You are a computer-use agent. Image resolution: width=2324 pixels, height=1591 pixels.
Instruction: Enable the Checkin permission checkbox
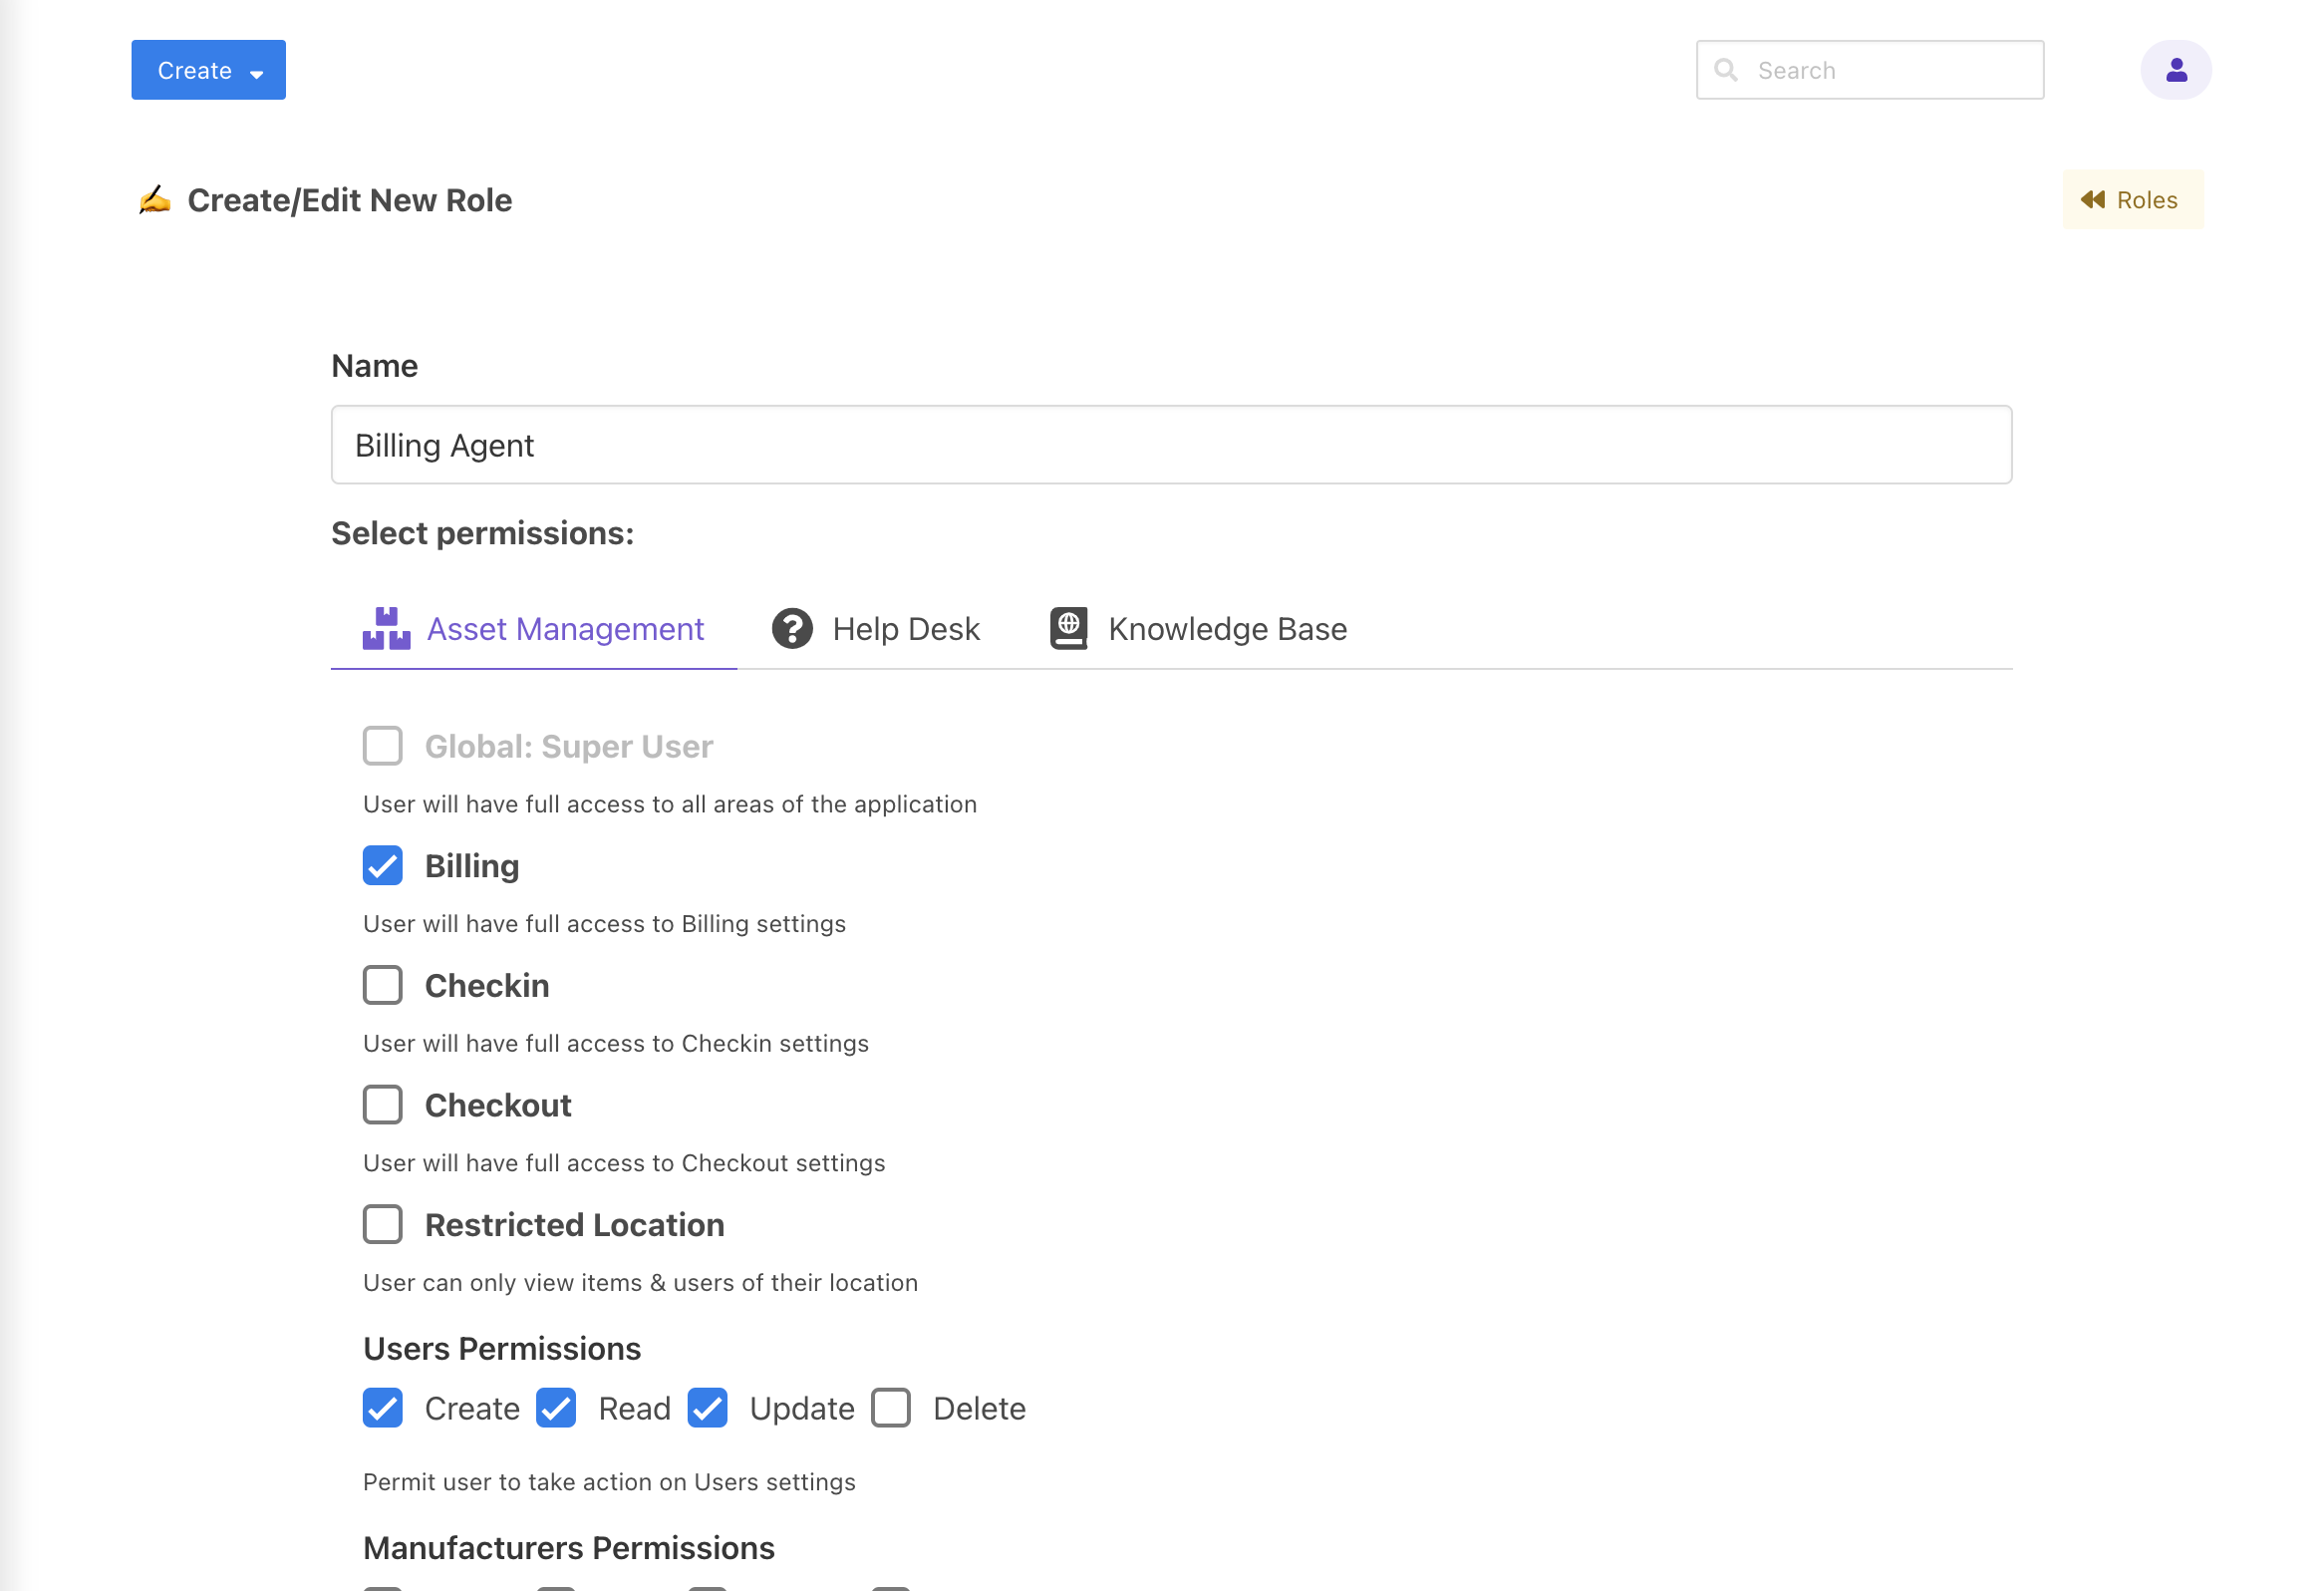383,986
